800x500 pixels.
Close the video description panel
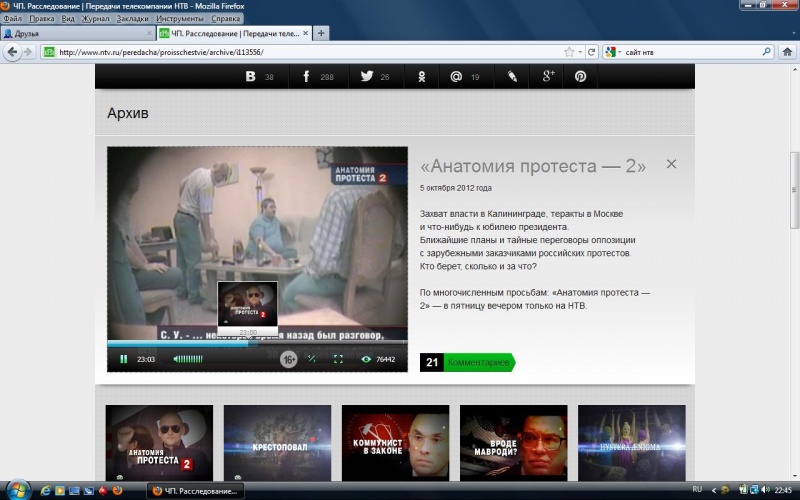pos(671,164)
